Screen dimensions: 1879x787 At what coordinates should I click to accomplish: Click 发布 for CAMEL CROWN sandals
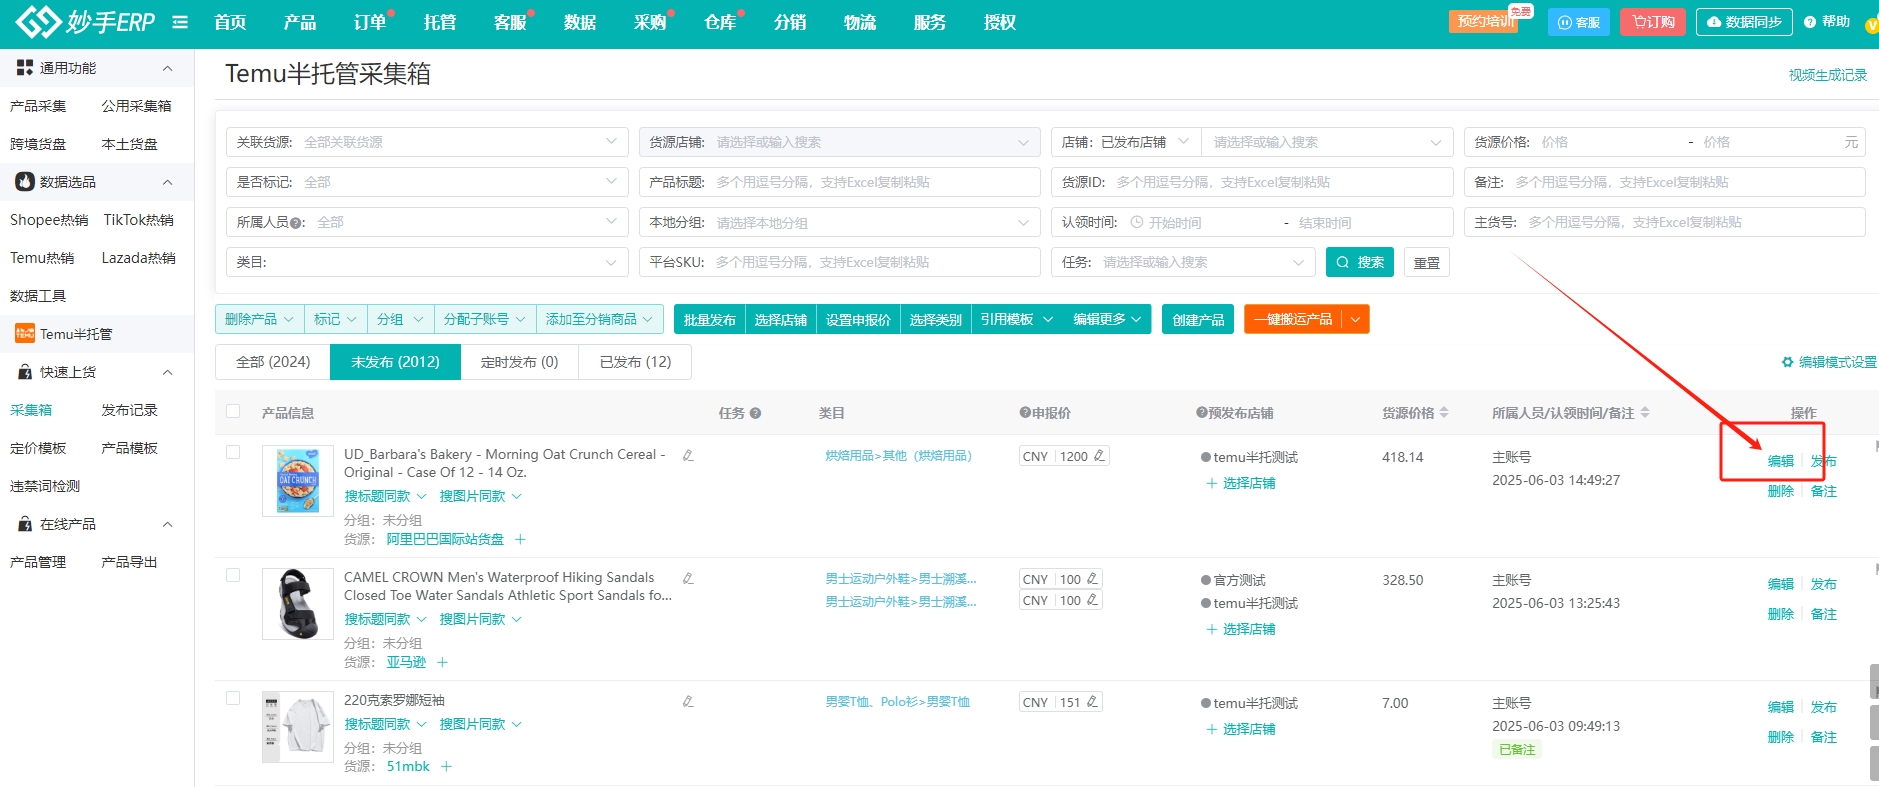tap(1824, 584)
